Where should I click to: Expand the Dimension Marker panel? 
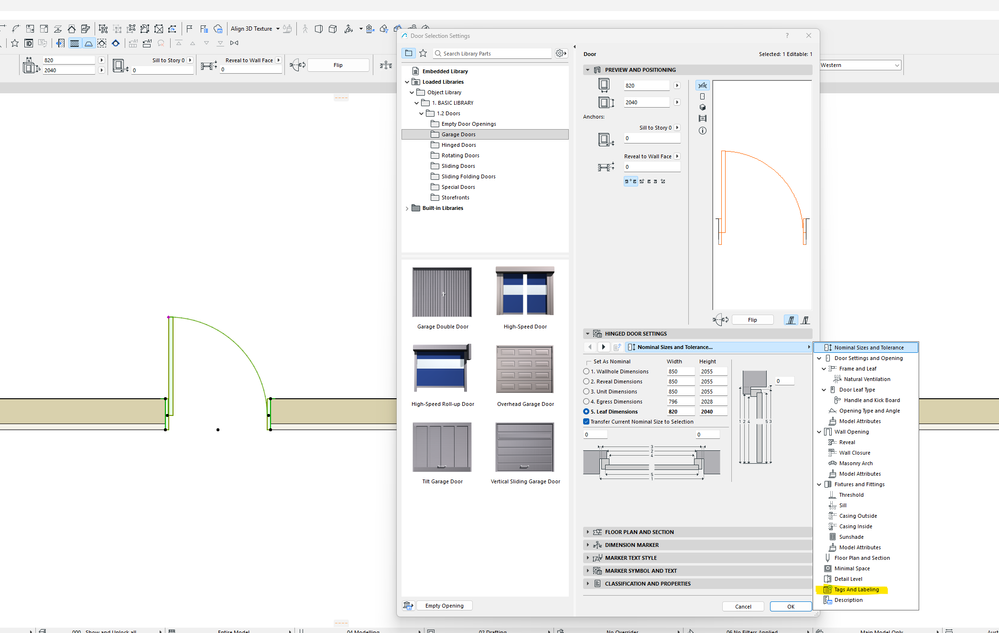pos(587,545)
